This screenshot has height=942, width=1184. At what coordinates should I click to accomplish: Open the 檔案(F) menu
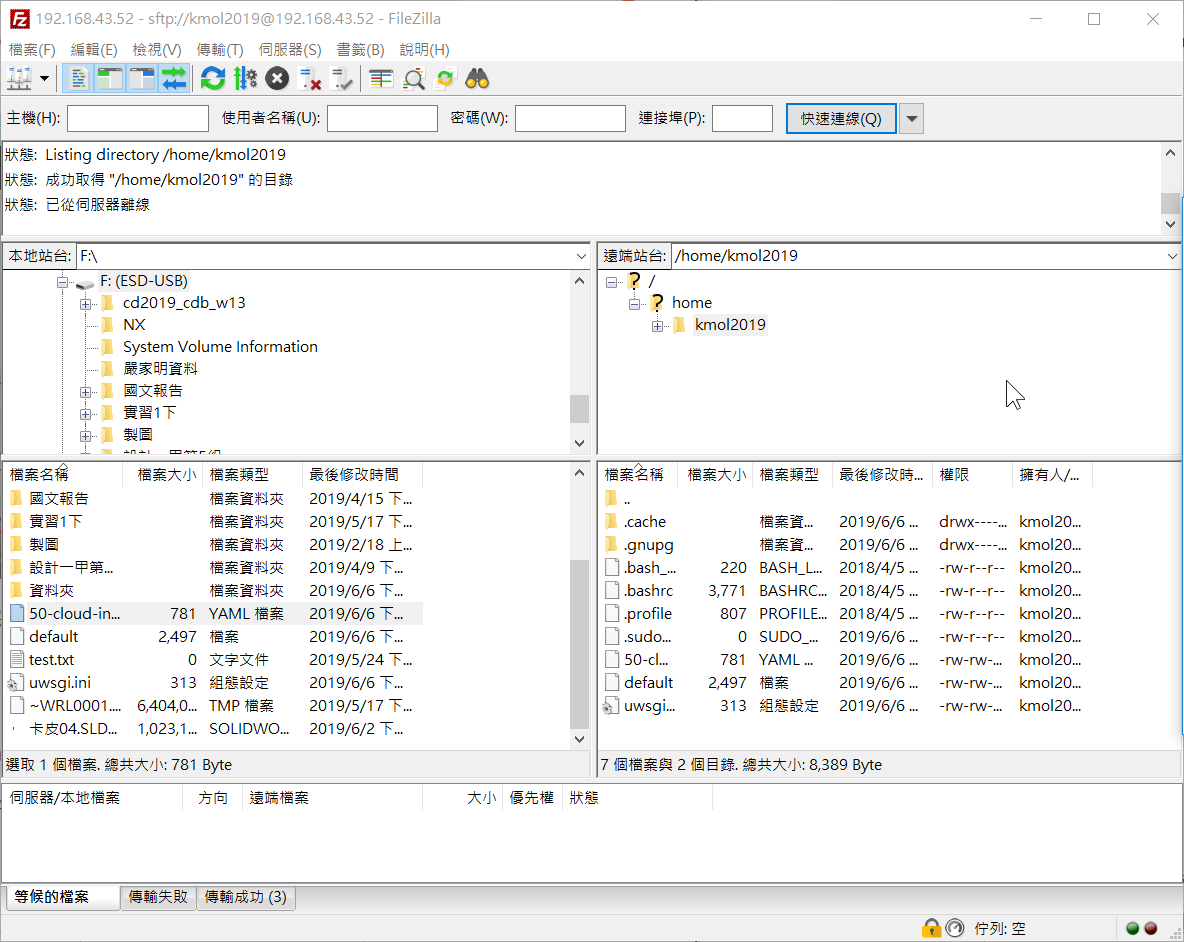[x=32, y=50]
